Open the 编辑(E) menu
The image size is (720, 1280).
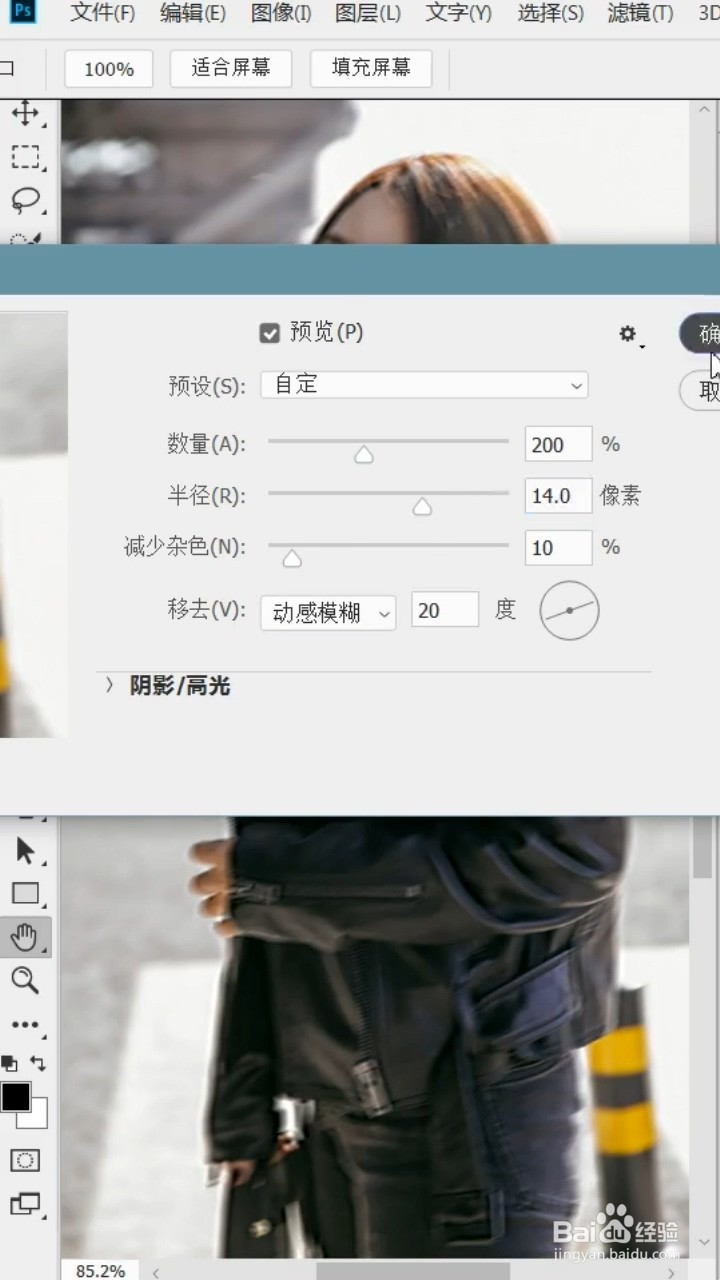[x=193, y=13]
